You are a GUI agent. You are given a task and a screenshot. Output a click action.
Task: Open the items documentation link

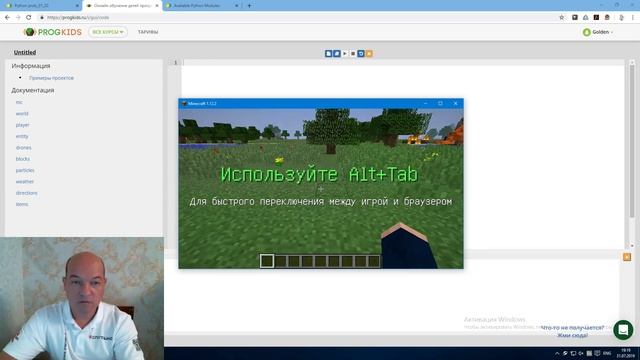[22, 204]
